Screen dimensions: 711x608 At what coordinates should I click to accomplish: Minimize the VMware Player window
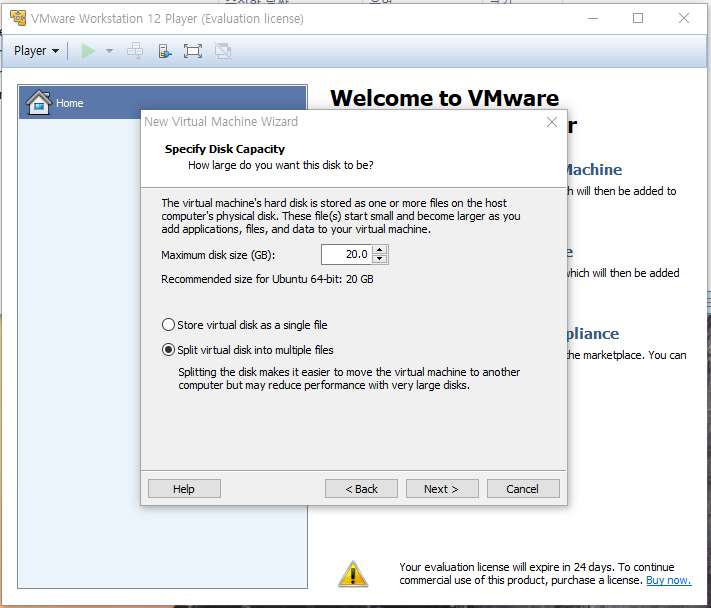(593, 18)
